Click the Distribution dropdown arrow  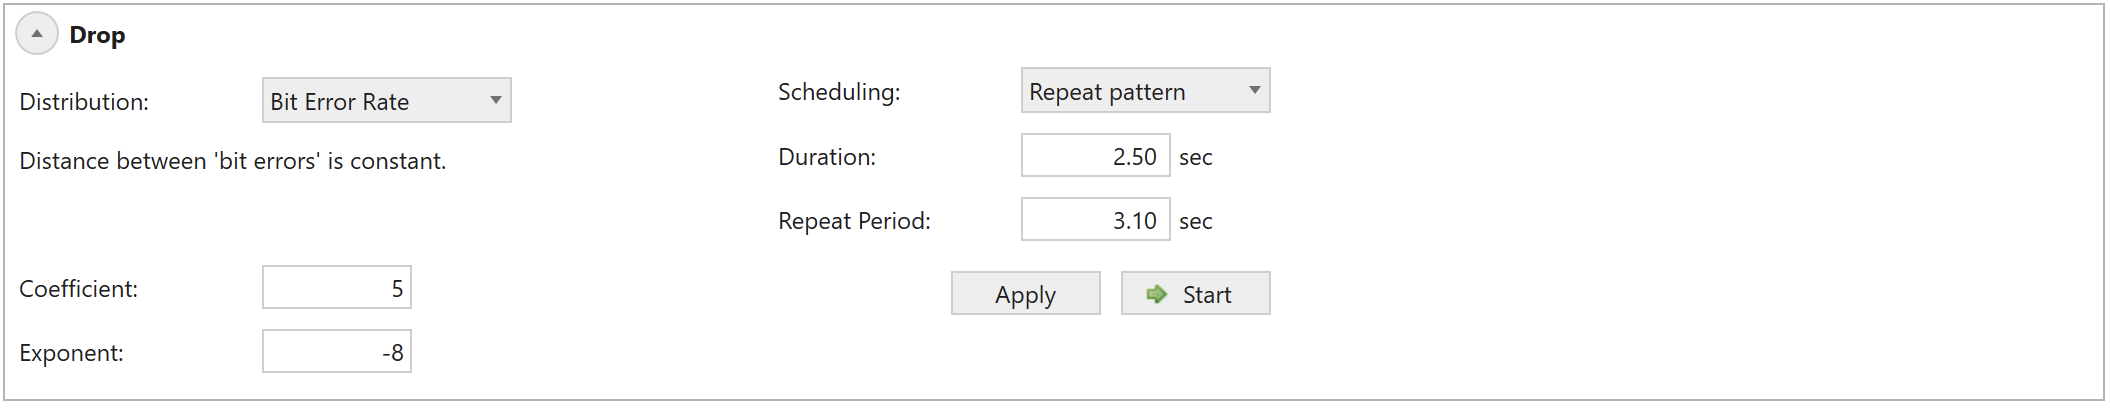(x=495, y=100)
